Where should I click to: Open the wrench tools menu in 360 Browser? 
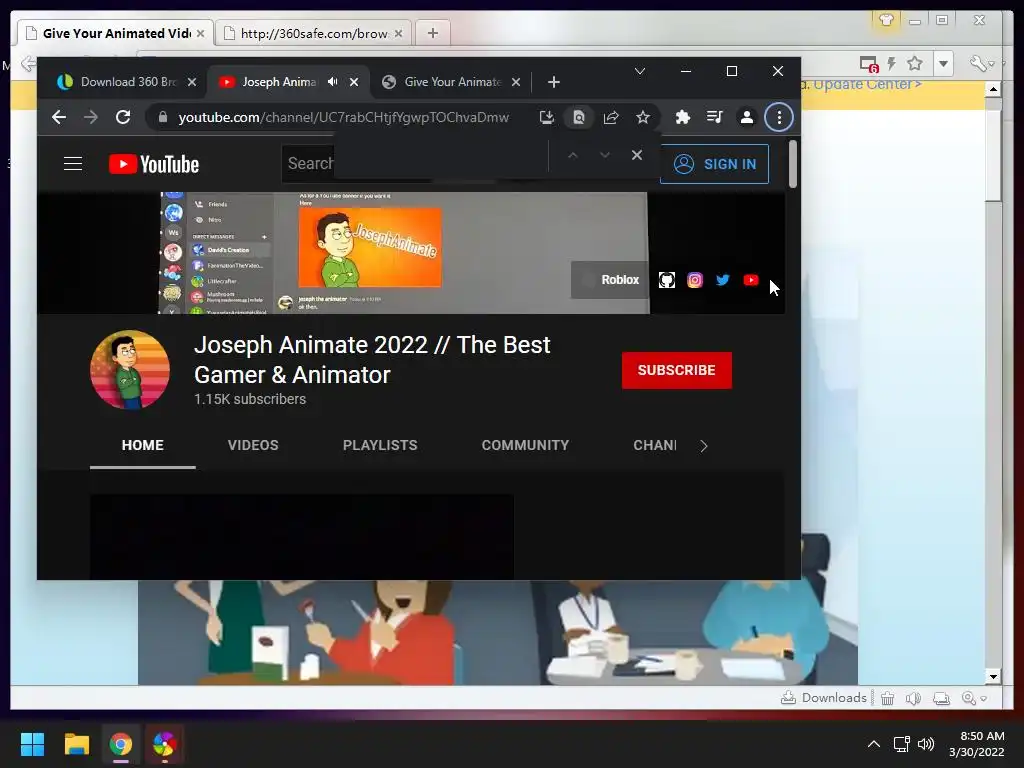(982, 63)
